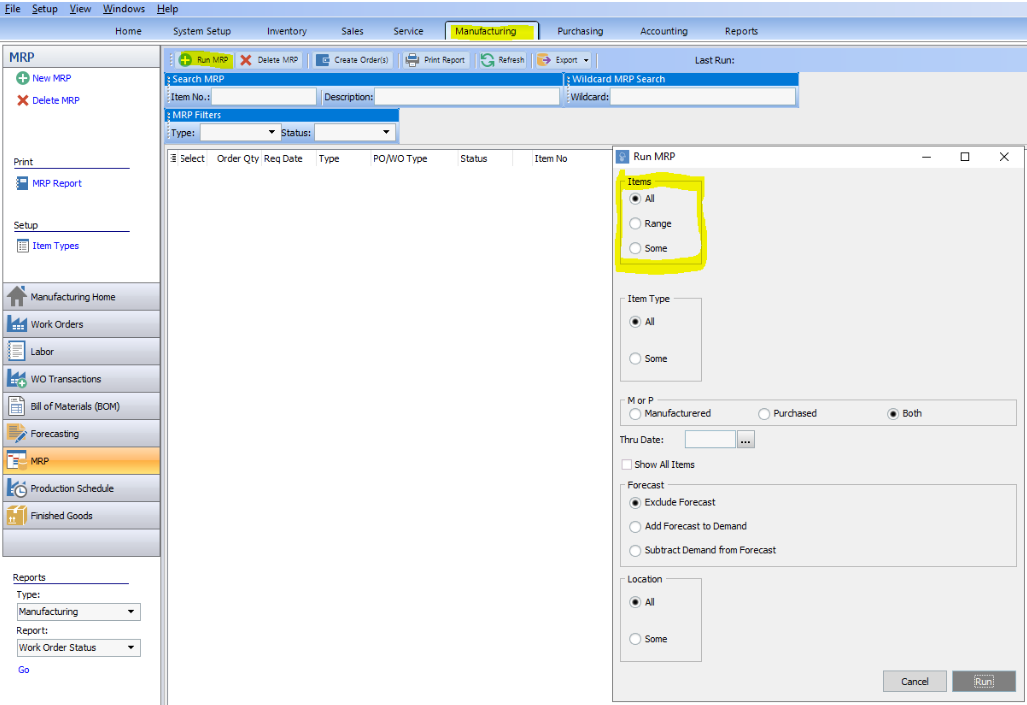Open the Setup menu
Image resolution: width=1027 pixels, height=705 pixels.
click(45, 9)
